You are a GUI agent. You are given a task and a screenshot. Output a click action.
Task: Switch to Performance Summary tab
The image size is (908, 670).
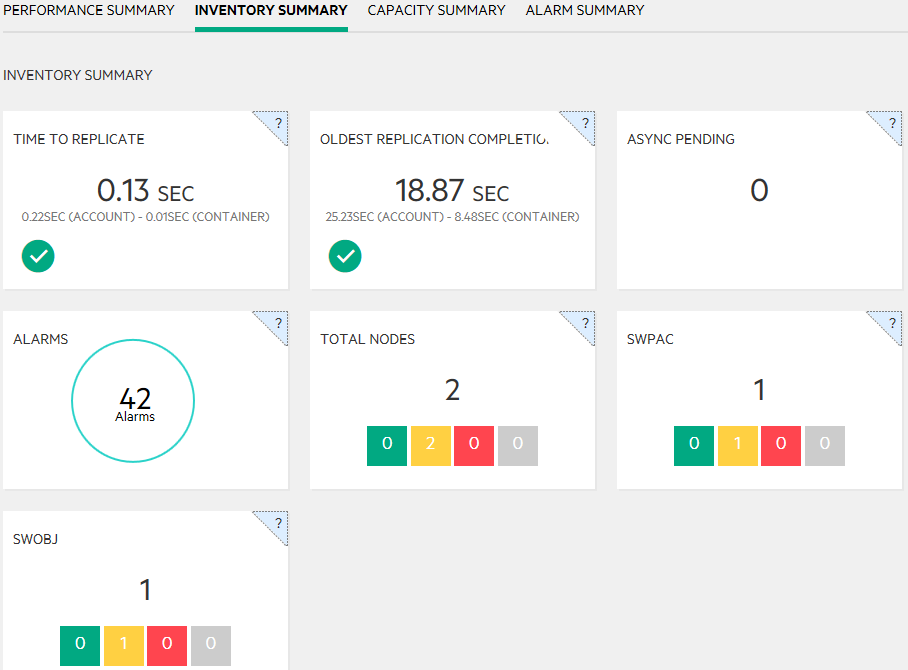coord(89,11)
